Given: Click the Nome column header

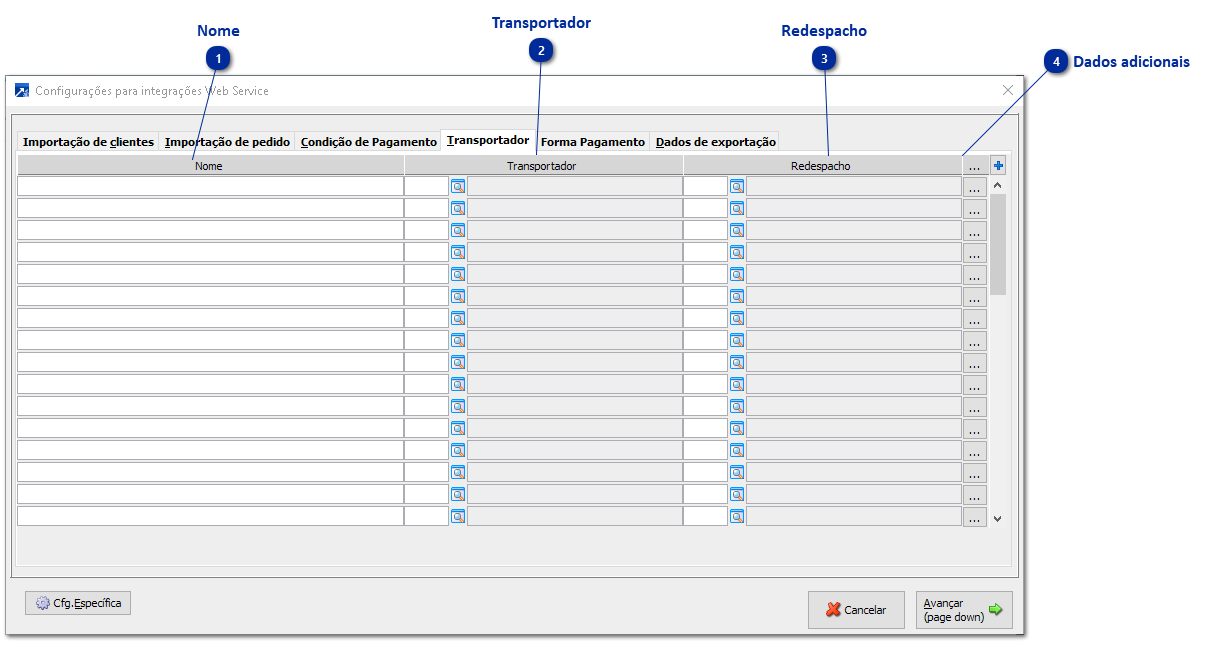Looking at the screenshot, I should (210, 165).
